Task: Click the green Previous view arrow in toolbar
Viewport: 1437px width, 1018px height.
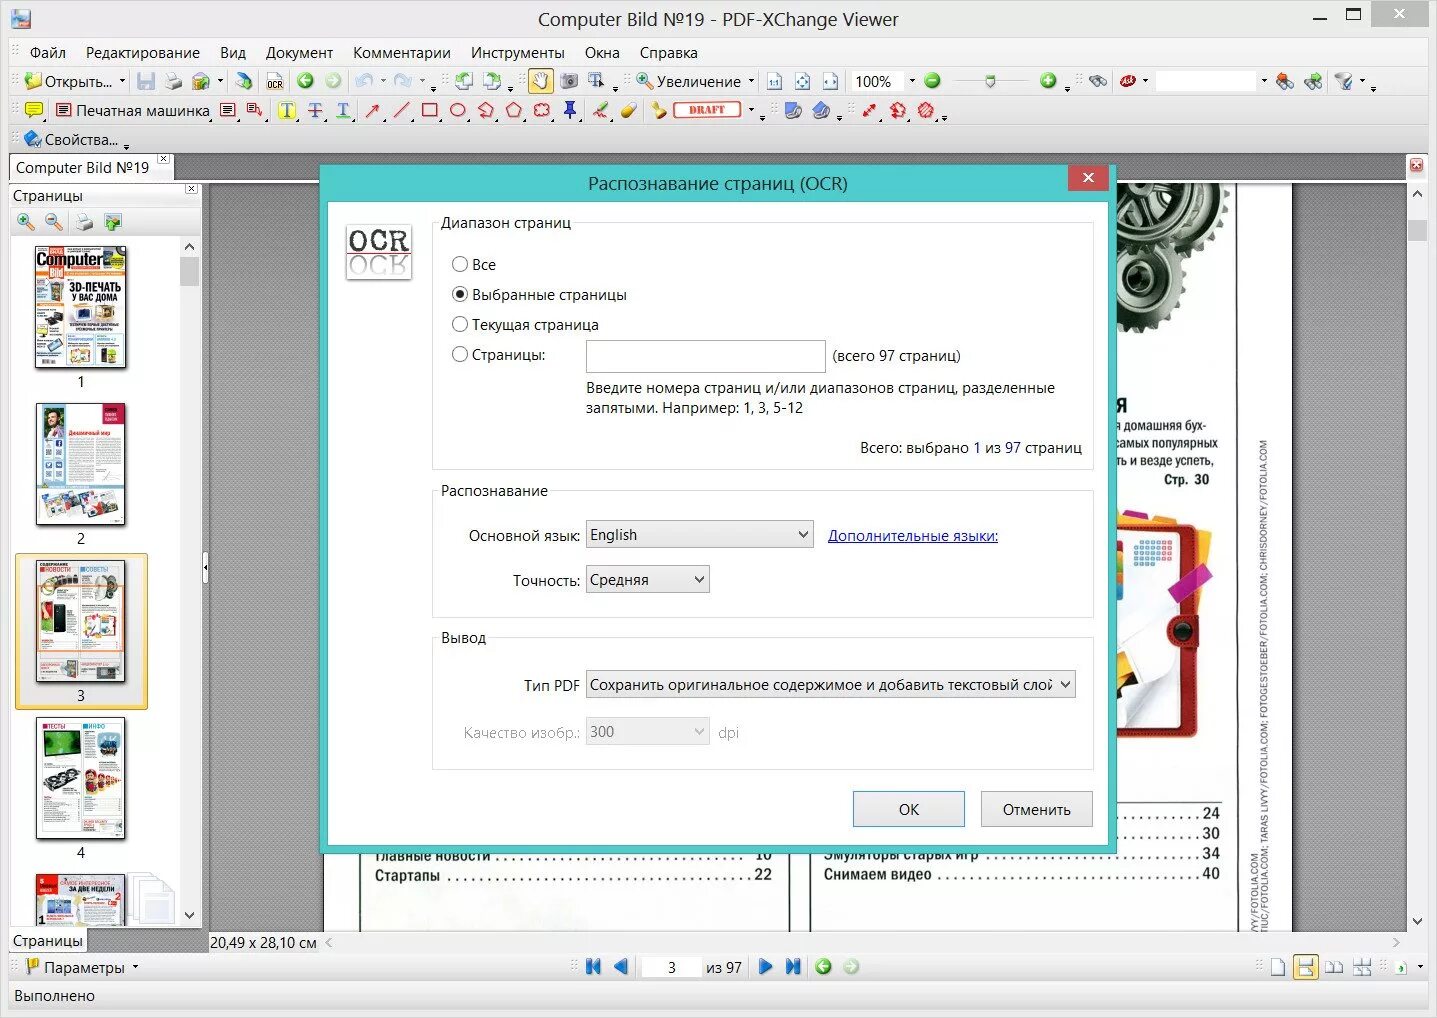Action: tap(306, 81)
